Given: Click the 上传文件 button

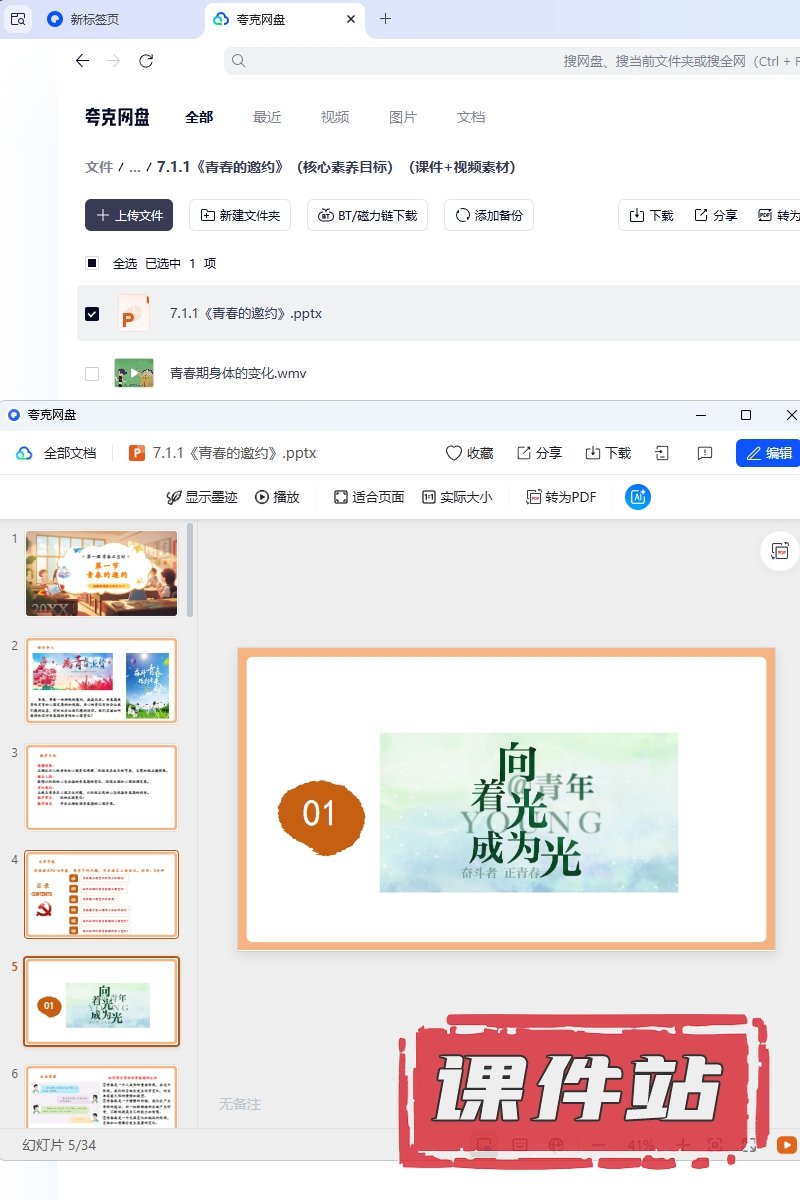Looking at the screenshot, I should click(x=129, y=215).
